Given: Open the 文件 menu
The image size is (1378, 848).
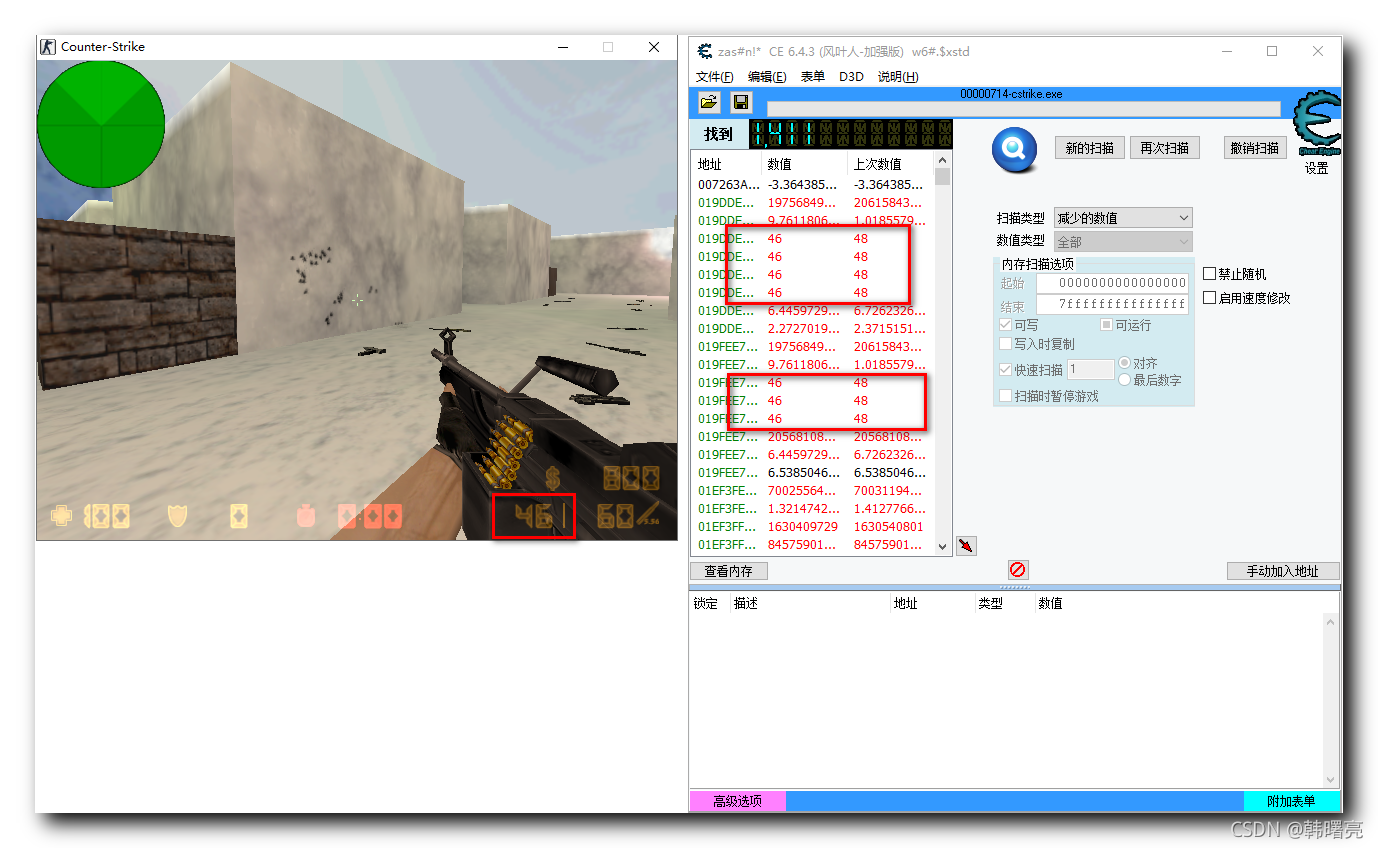Looking at the screenshot, I should [x=714, y=76].
